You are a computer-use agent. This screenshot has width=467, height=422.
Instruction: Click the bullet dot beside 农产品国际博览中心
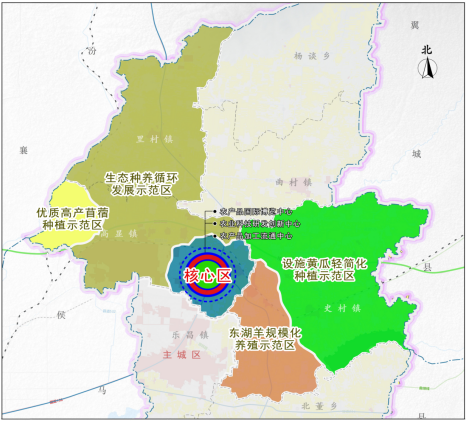[x=215, y=211]
